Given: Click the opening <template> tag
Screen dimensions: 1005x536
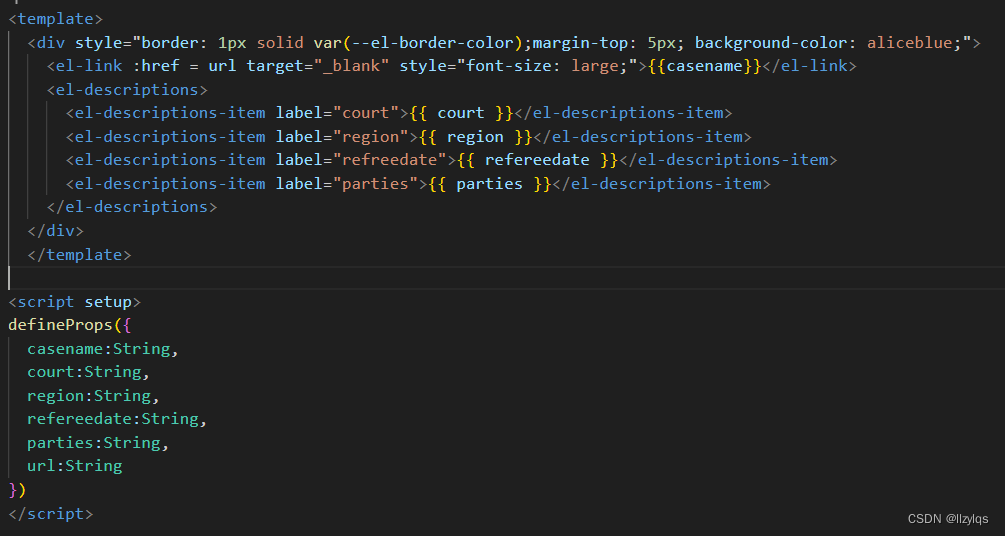Looking at the screenshot, I should click(x=55, y=19).
